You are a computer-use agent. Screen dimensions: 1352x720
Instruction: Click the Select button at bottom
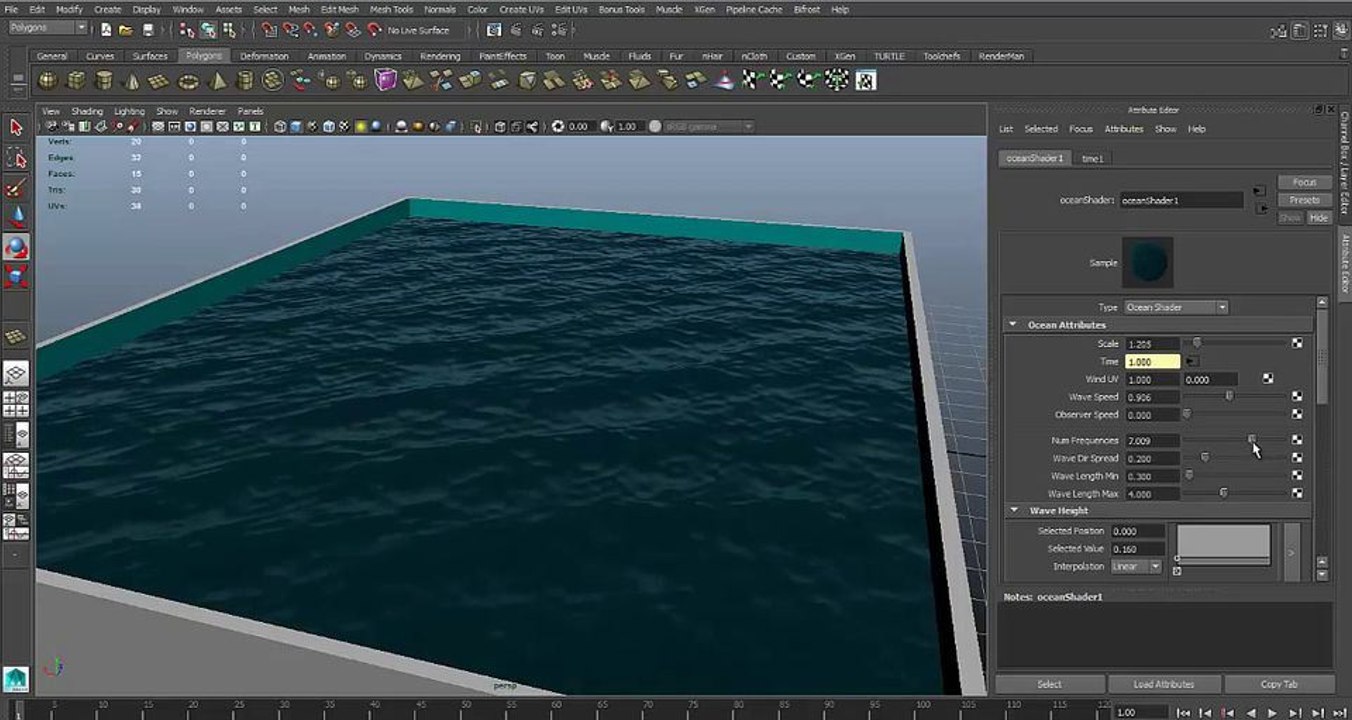[x=1049, y=684]
